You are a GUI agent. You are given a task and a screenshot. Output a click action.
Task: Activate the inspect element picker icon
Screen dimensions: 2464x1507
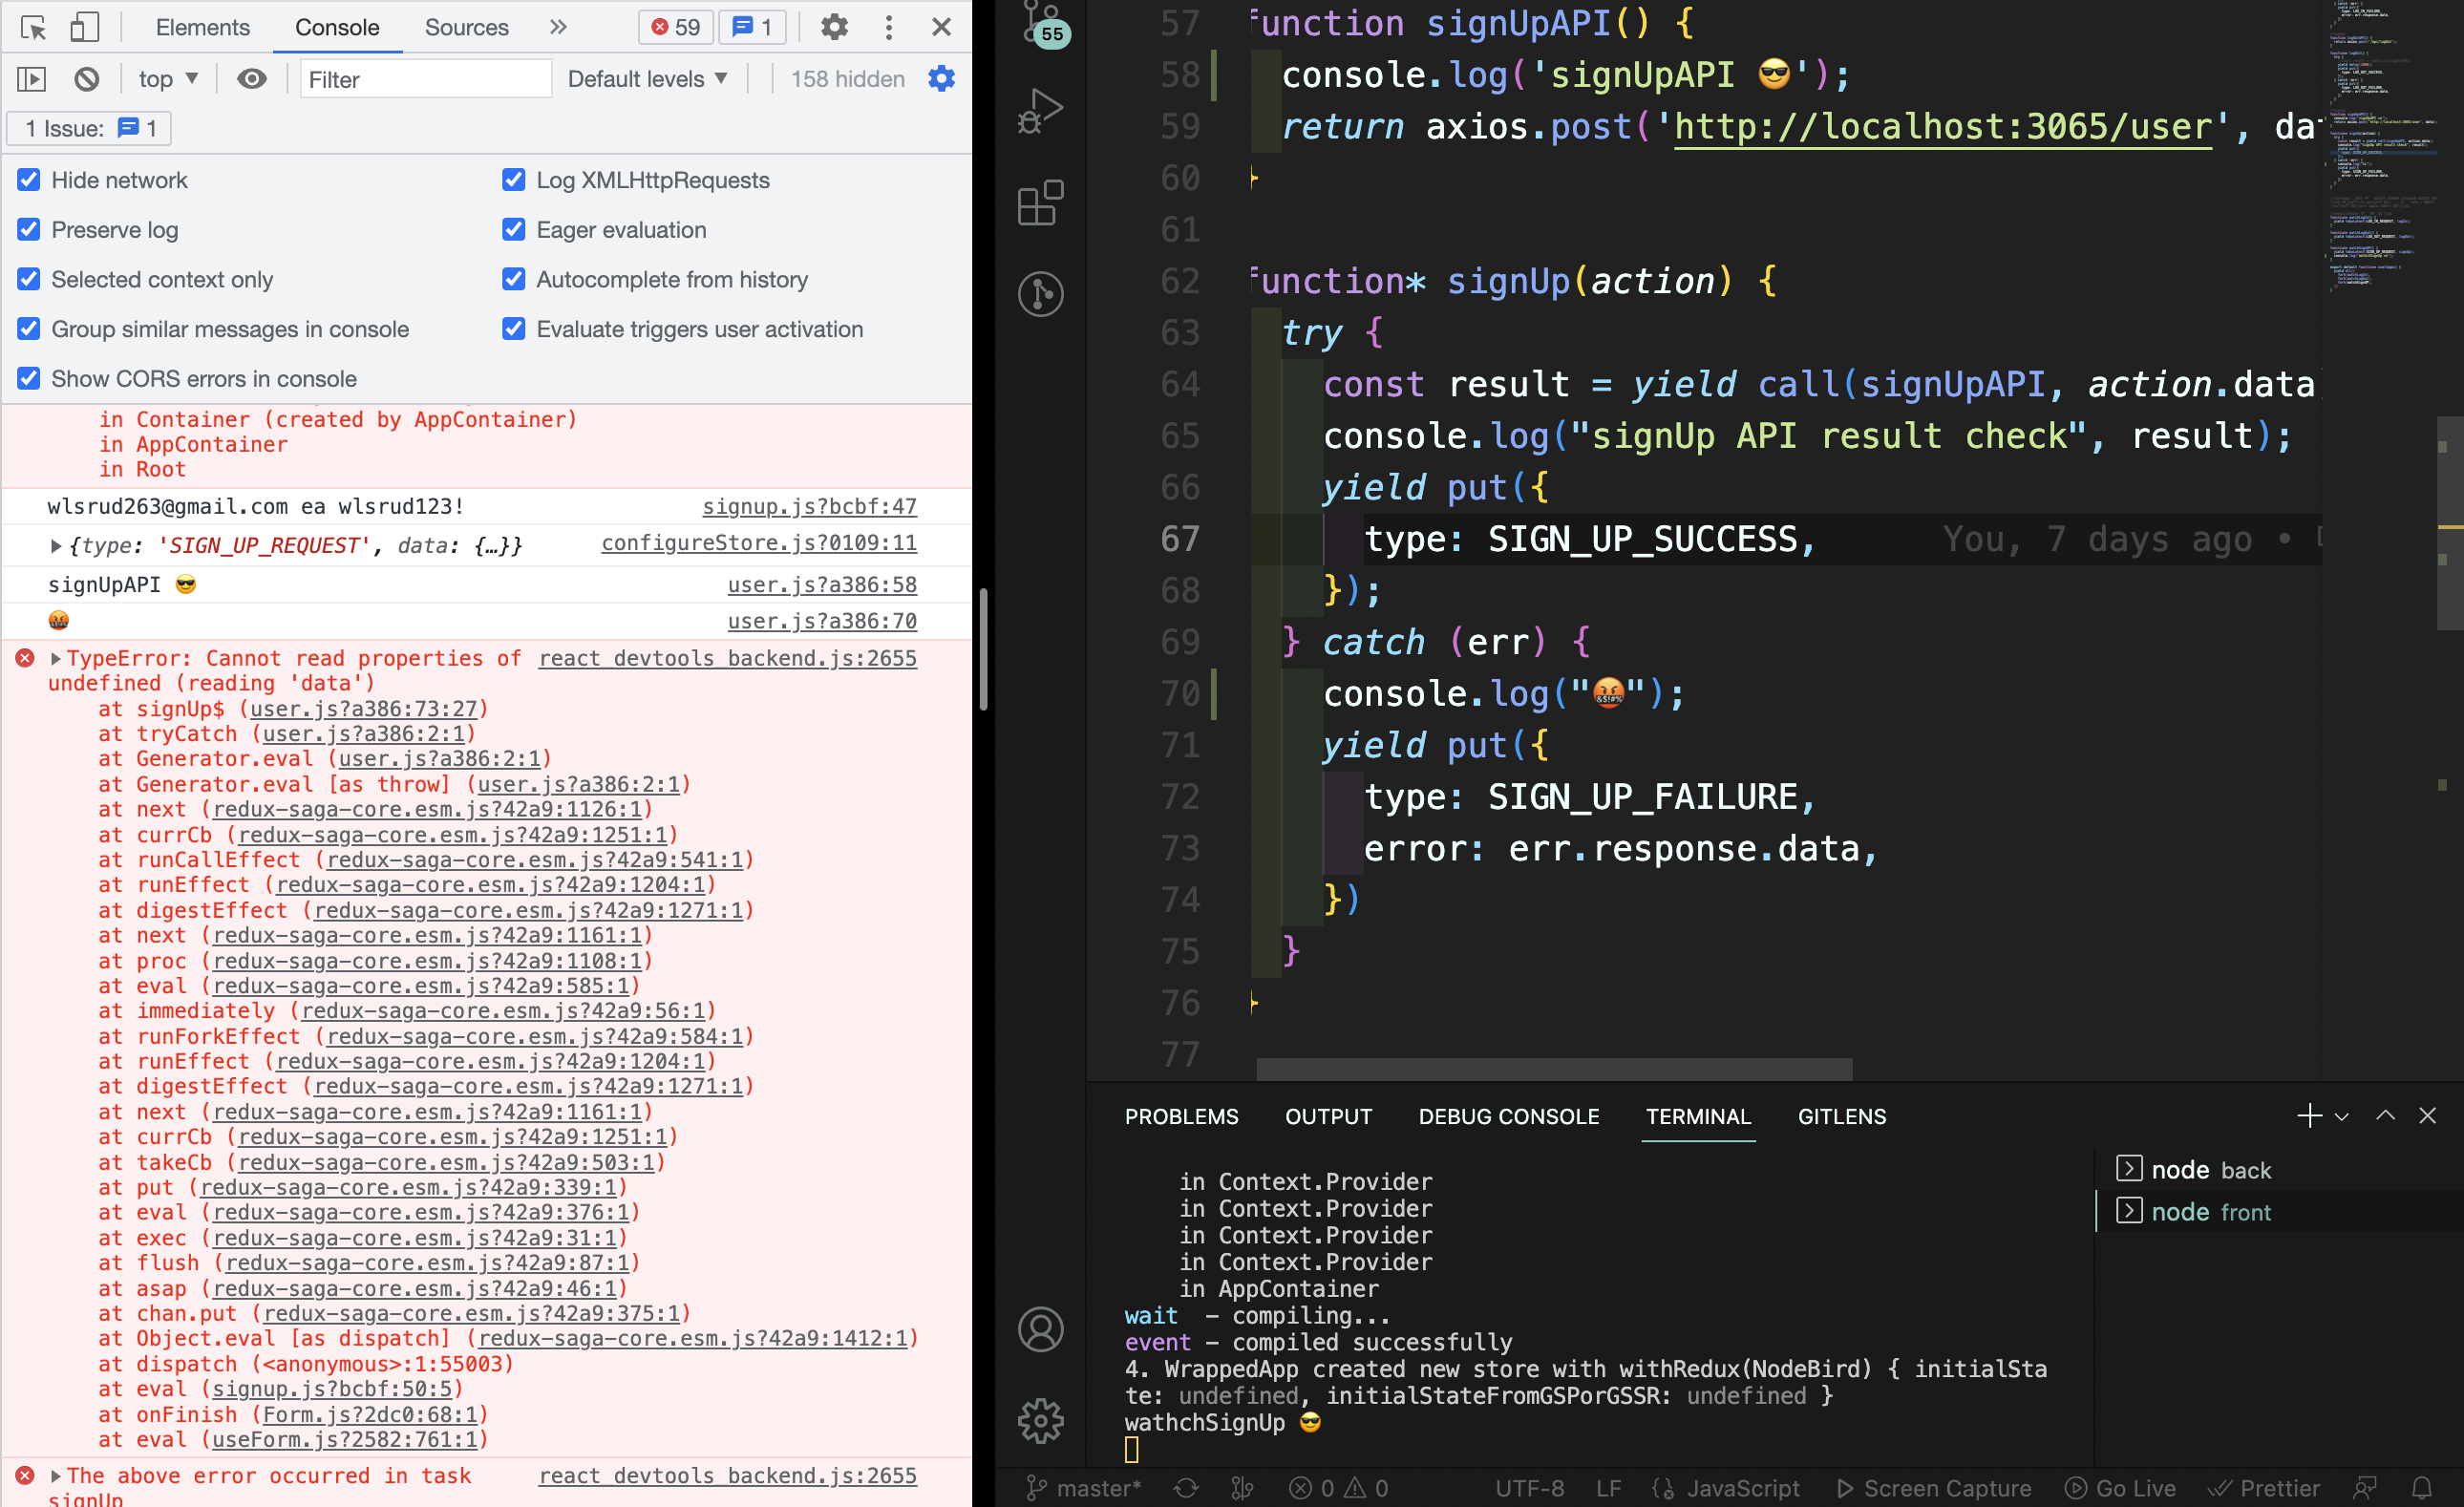[x=33, y=27]
